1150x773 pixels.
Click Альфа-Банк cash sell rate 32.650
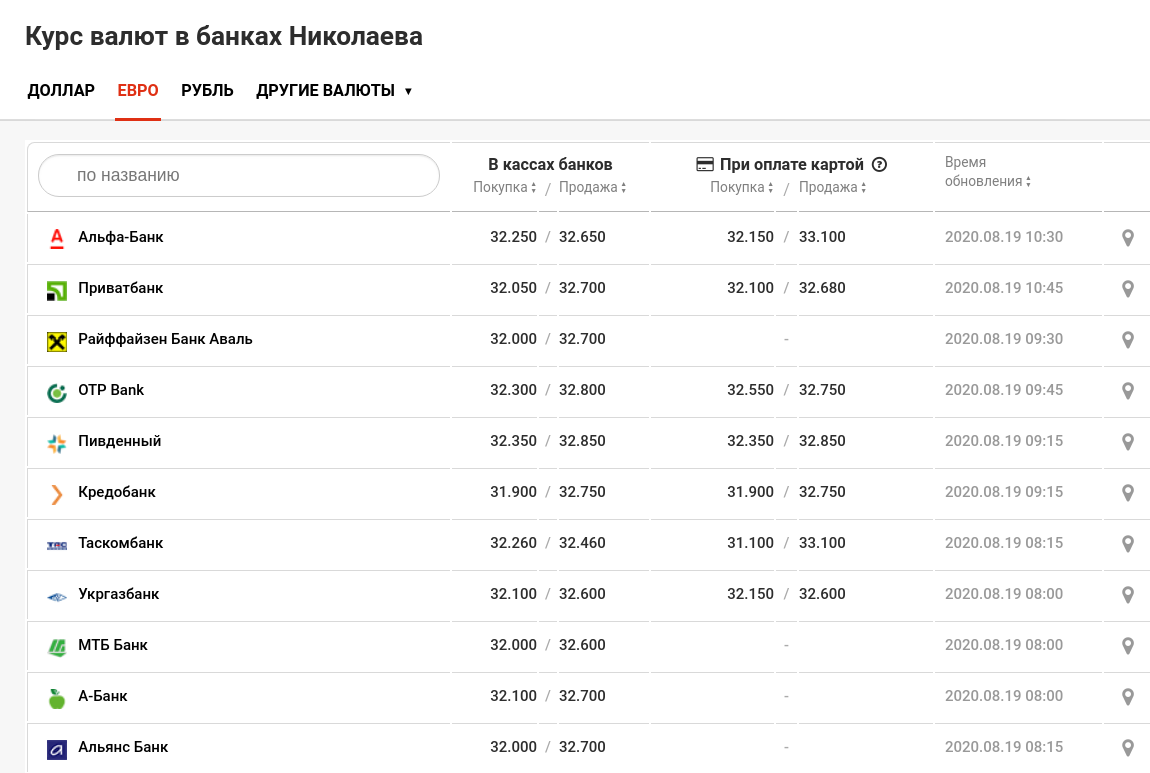pyautogui.click(x=582, y=237)
